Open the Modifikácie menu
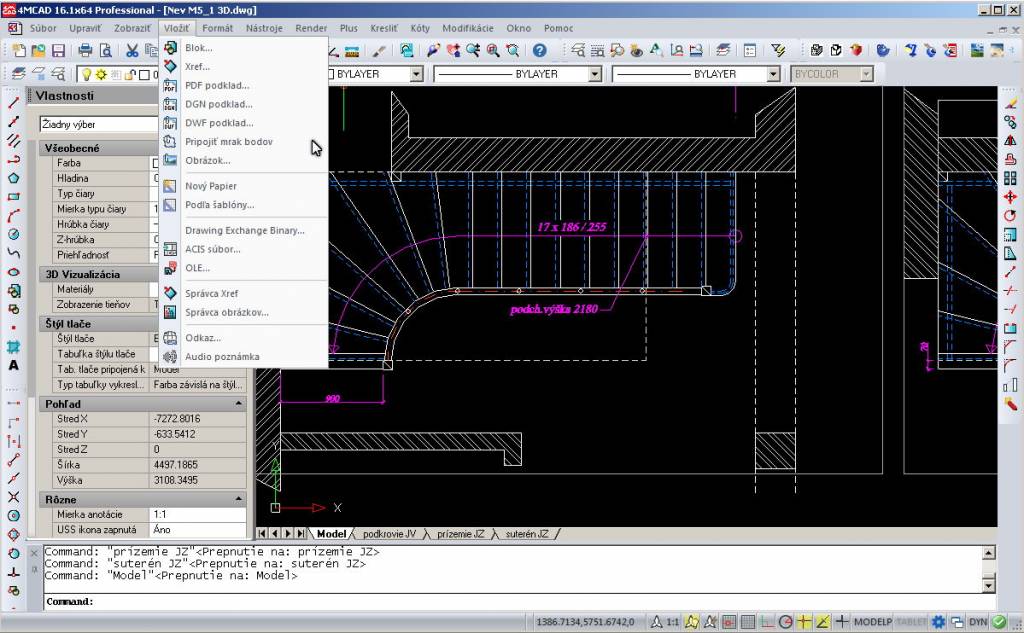Screen dimensions: 1024x633 [x=468, y=28]
